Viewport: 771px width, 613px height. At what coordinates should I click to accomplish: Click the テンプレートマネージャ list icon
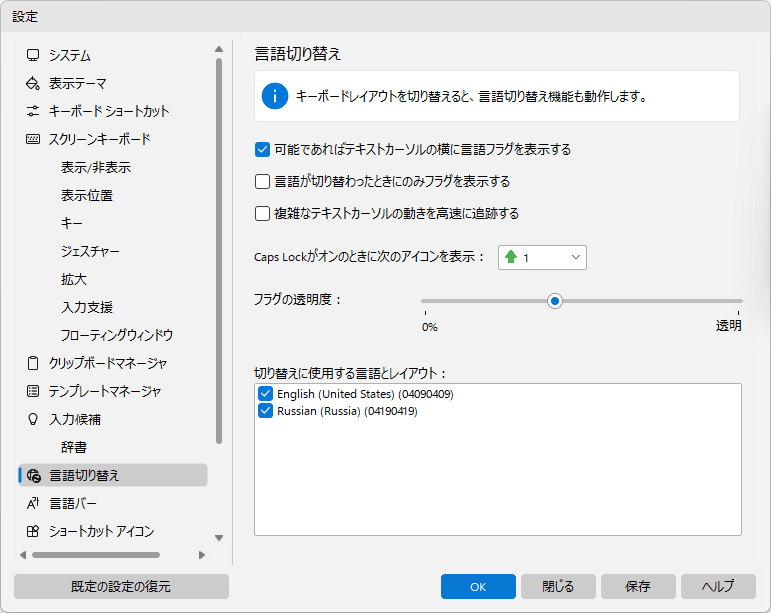[x=33, y=391]
